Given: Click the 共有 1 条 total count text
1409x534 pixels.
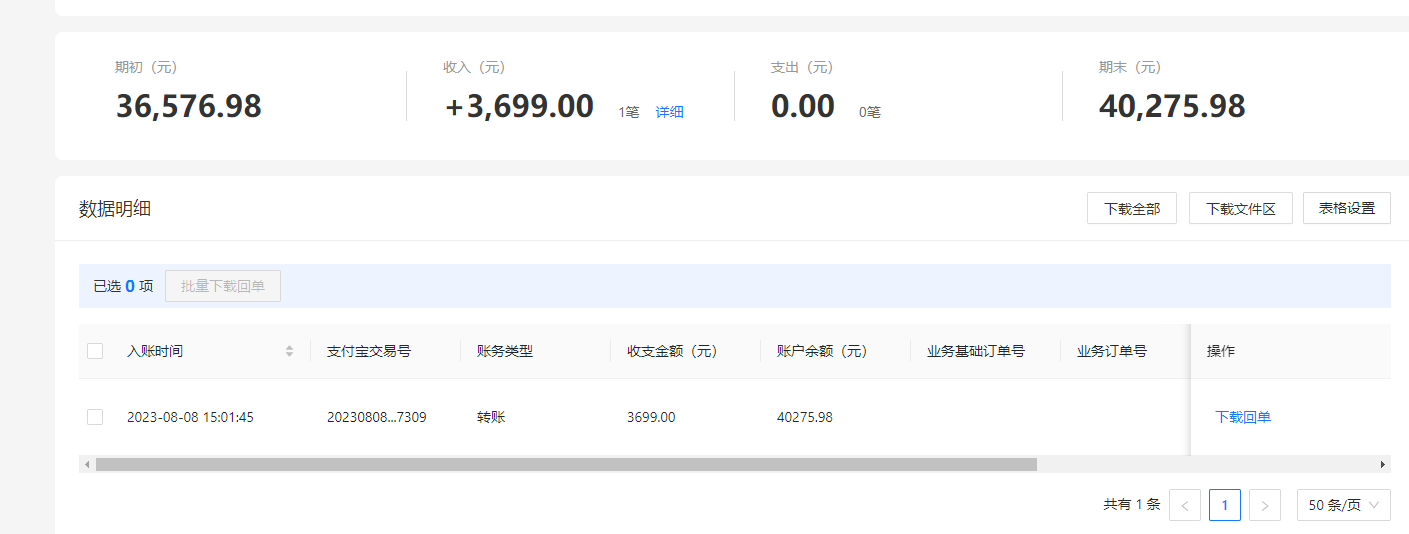Looking at the screenshot, I should point(1132,505).
